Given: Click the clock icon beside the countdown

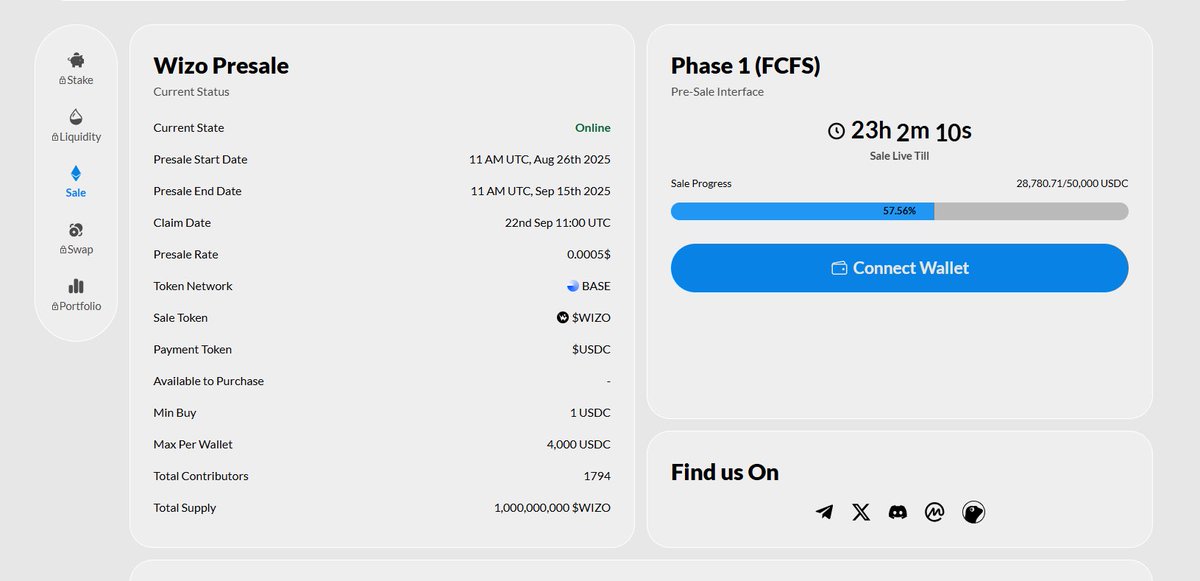Looking at the screenshot, I should (836, 131).
